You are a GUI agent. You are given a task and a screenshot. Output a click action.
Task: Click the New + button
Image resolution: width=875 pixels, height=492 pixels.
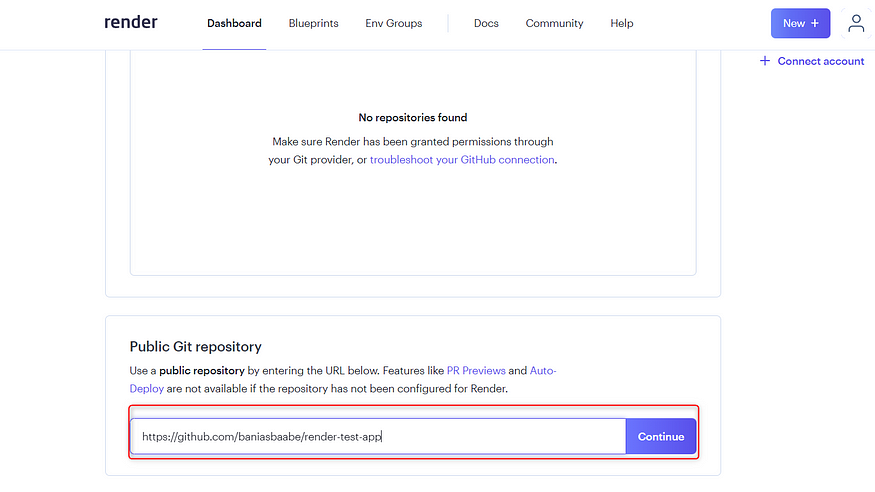coord(800,23)
